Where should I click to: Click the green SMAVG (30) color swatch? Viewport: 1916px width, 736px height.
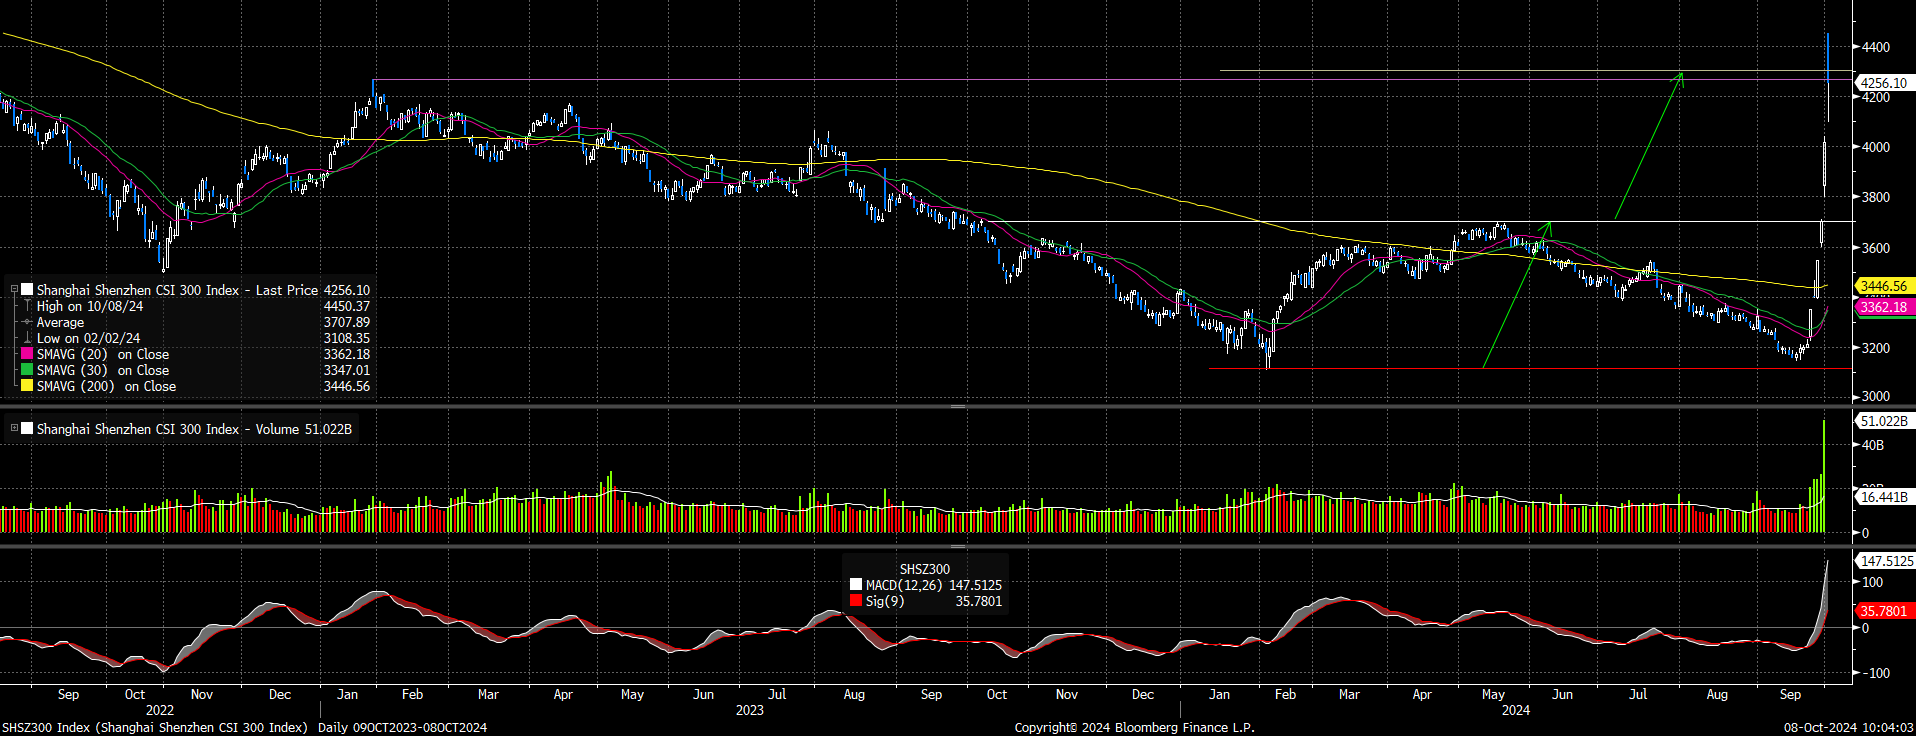point(28,370)
